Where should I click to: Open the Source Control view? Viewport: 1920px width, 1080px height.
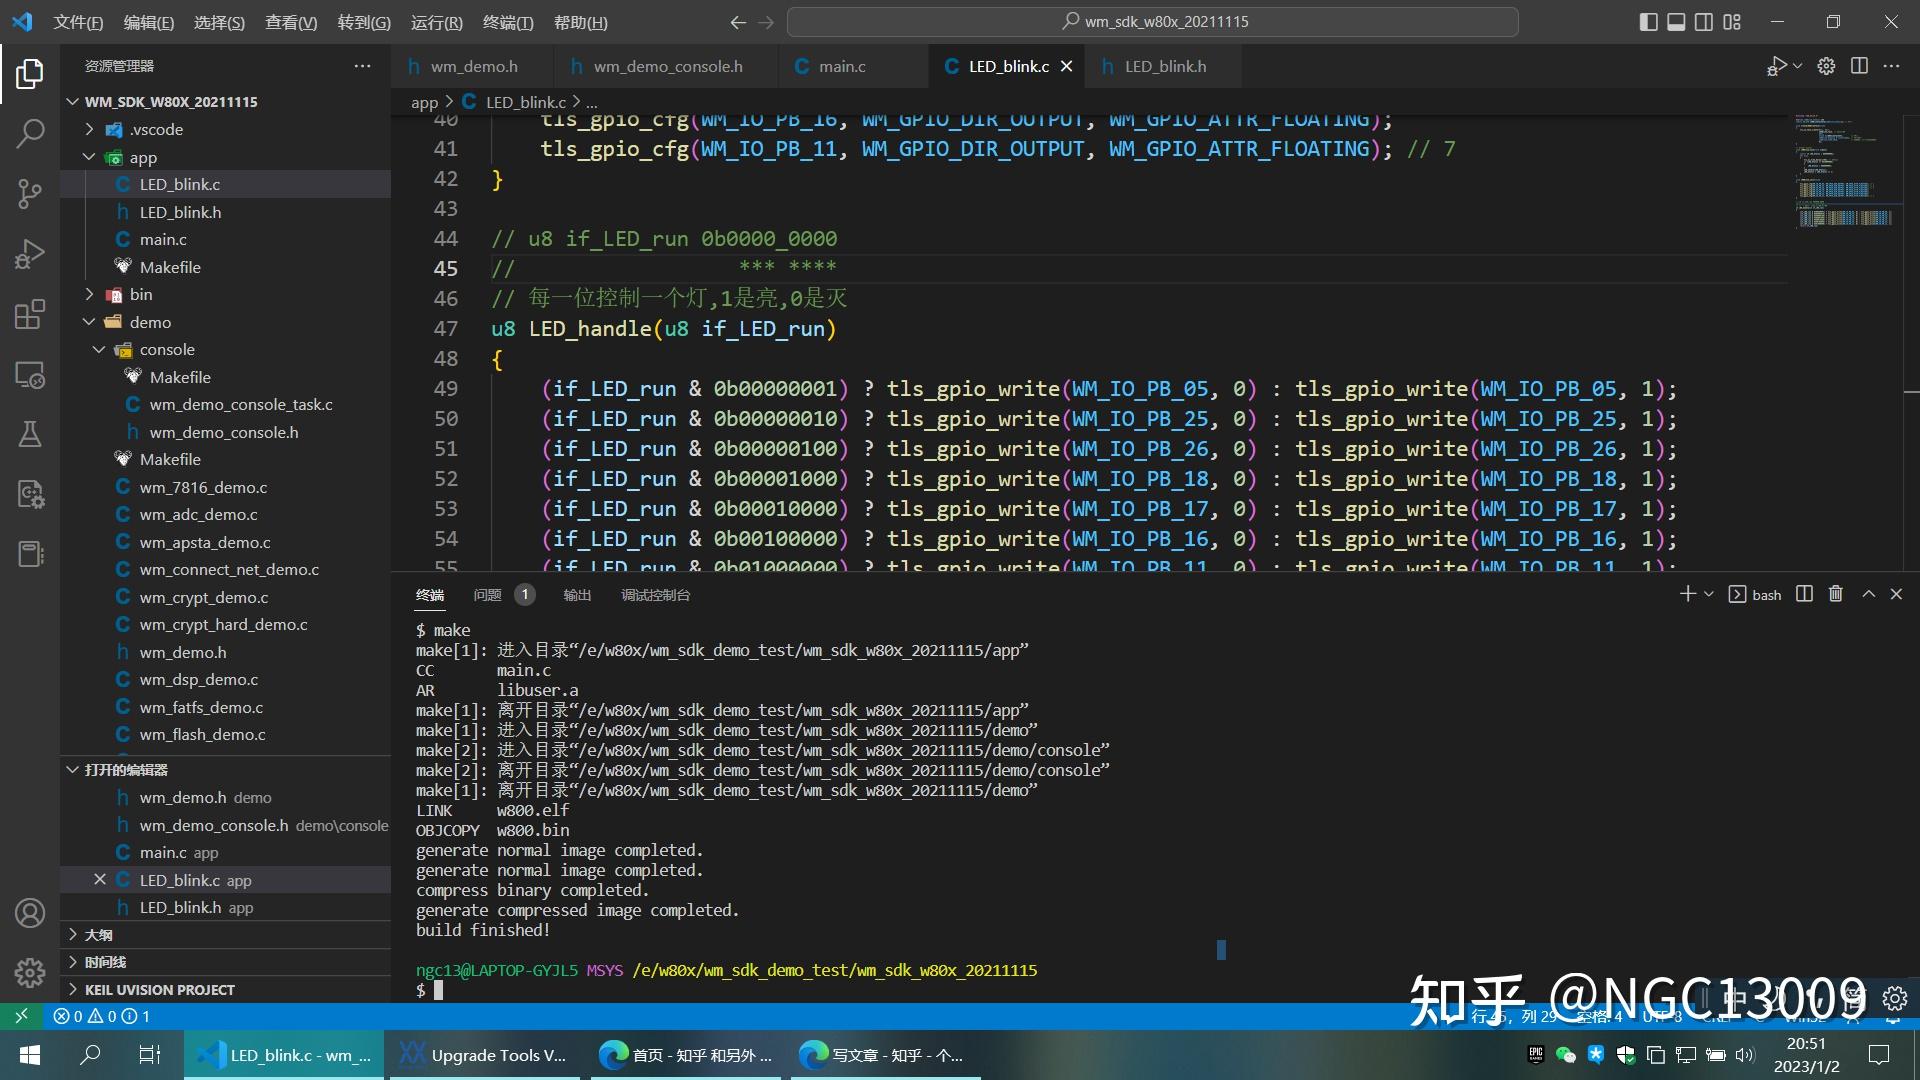30,193
